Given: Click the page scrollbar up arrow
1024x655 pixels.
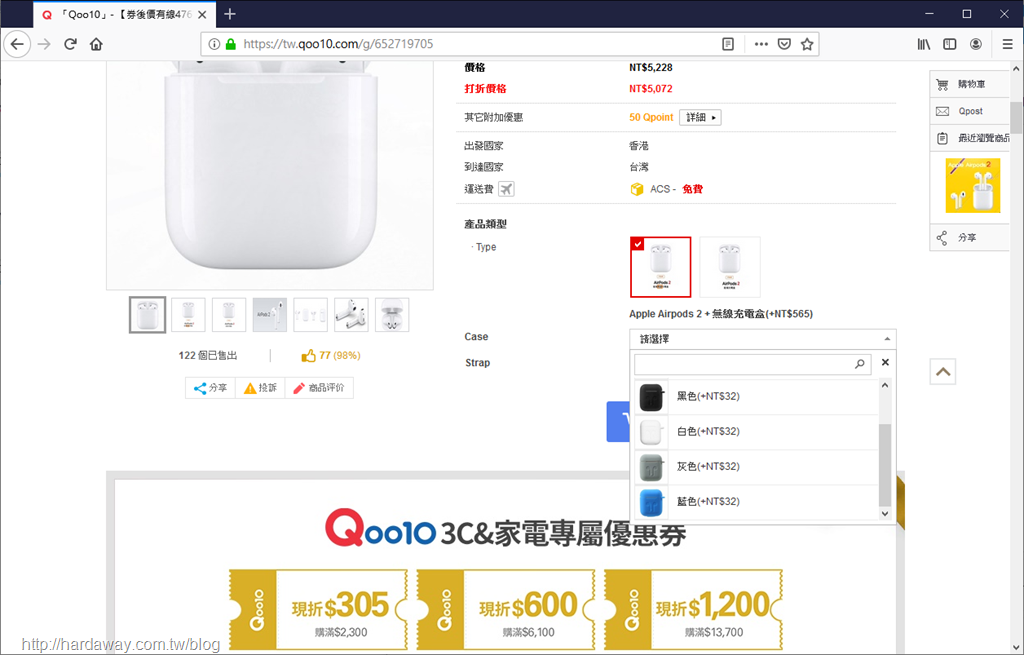Looking at the screenshot, I should [x=1016, y=68].
